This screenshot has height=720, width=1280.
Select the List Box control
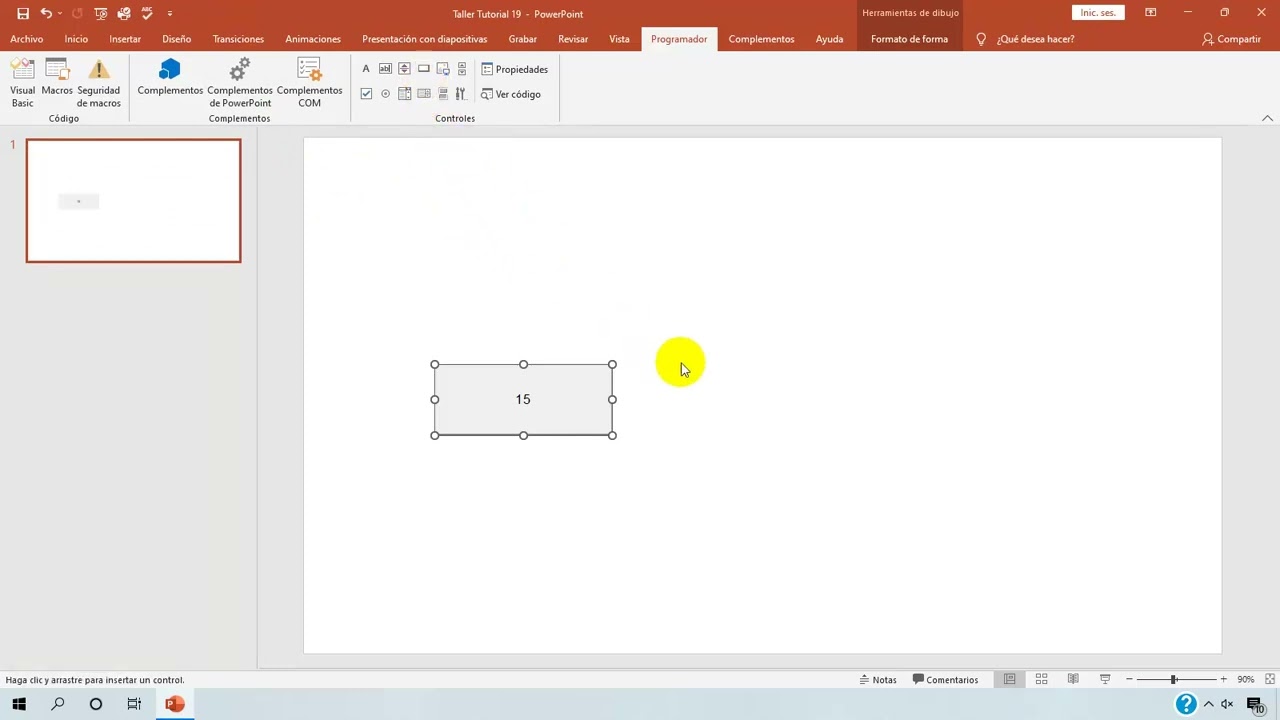point(424,94)
